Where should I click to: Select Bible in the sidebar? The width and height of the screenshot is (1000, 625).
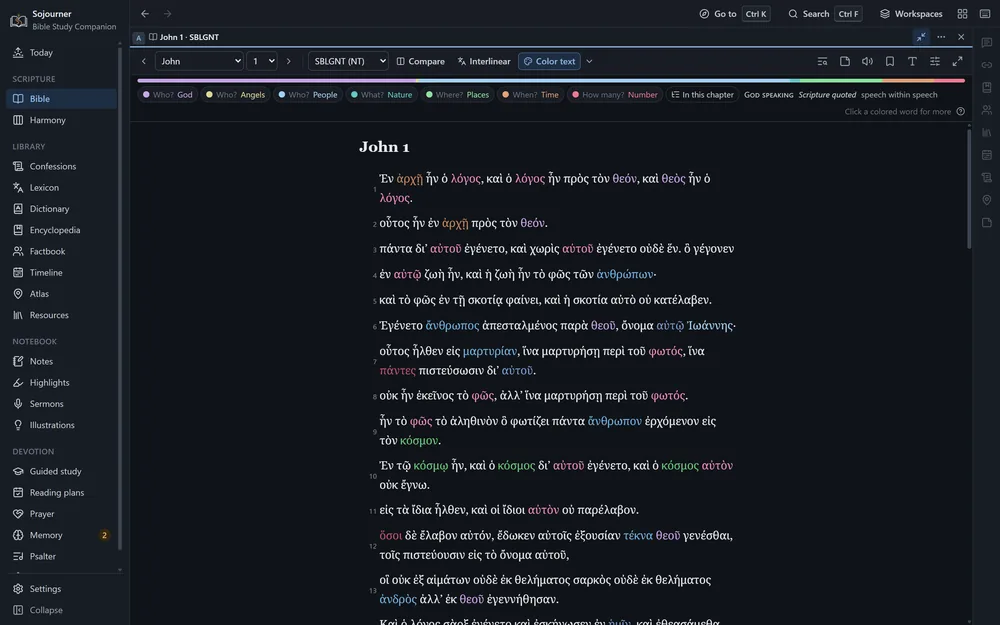[x=61, y=99]
